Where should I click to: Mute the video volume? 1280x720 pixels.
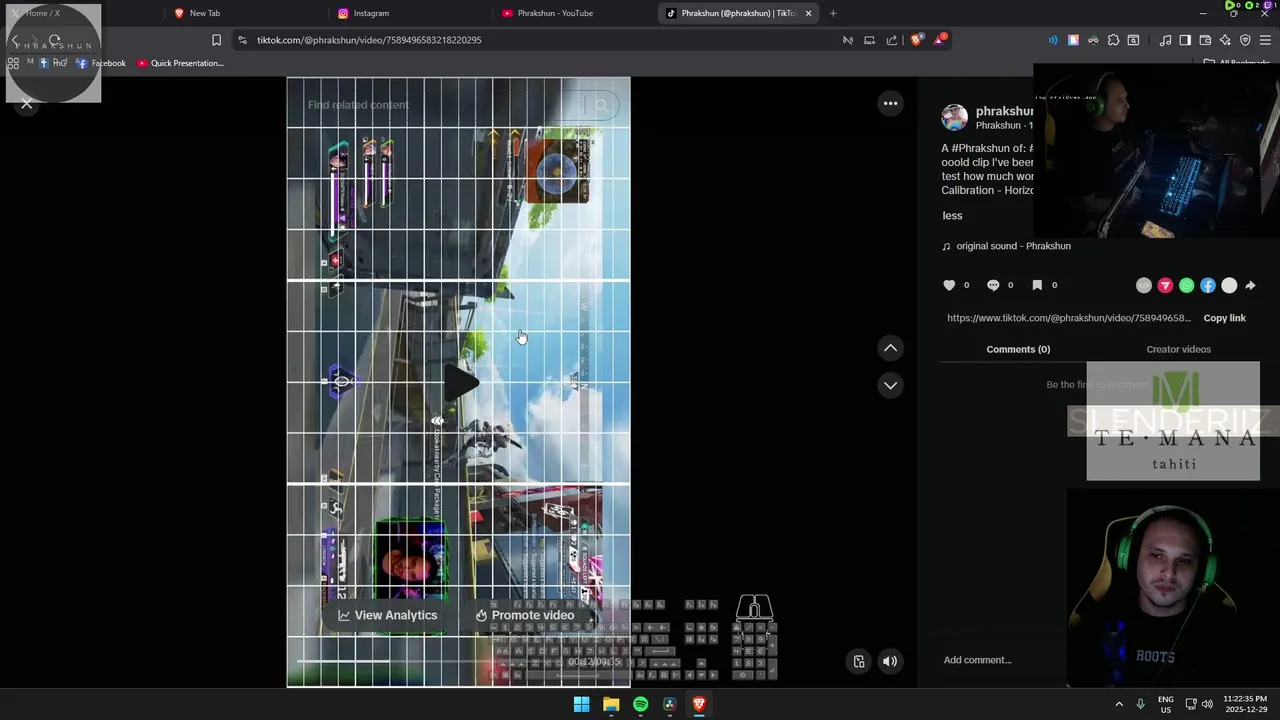click(x=890, y=661)
